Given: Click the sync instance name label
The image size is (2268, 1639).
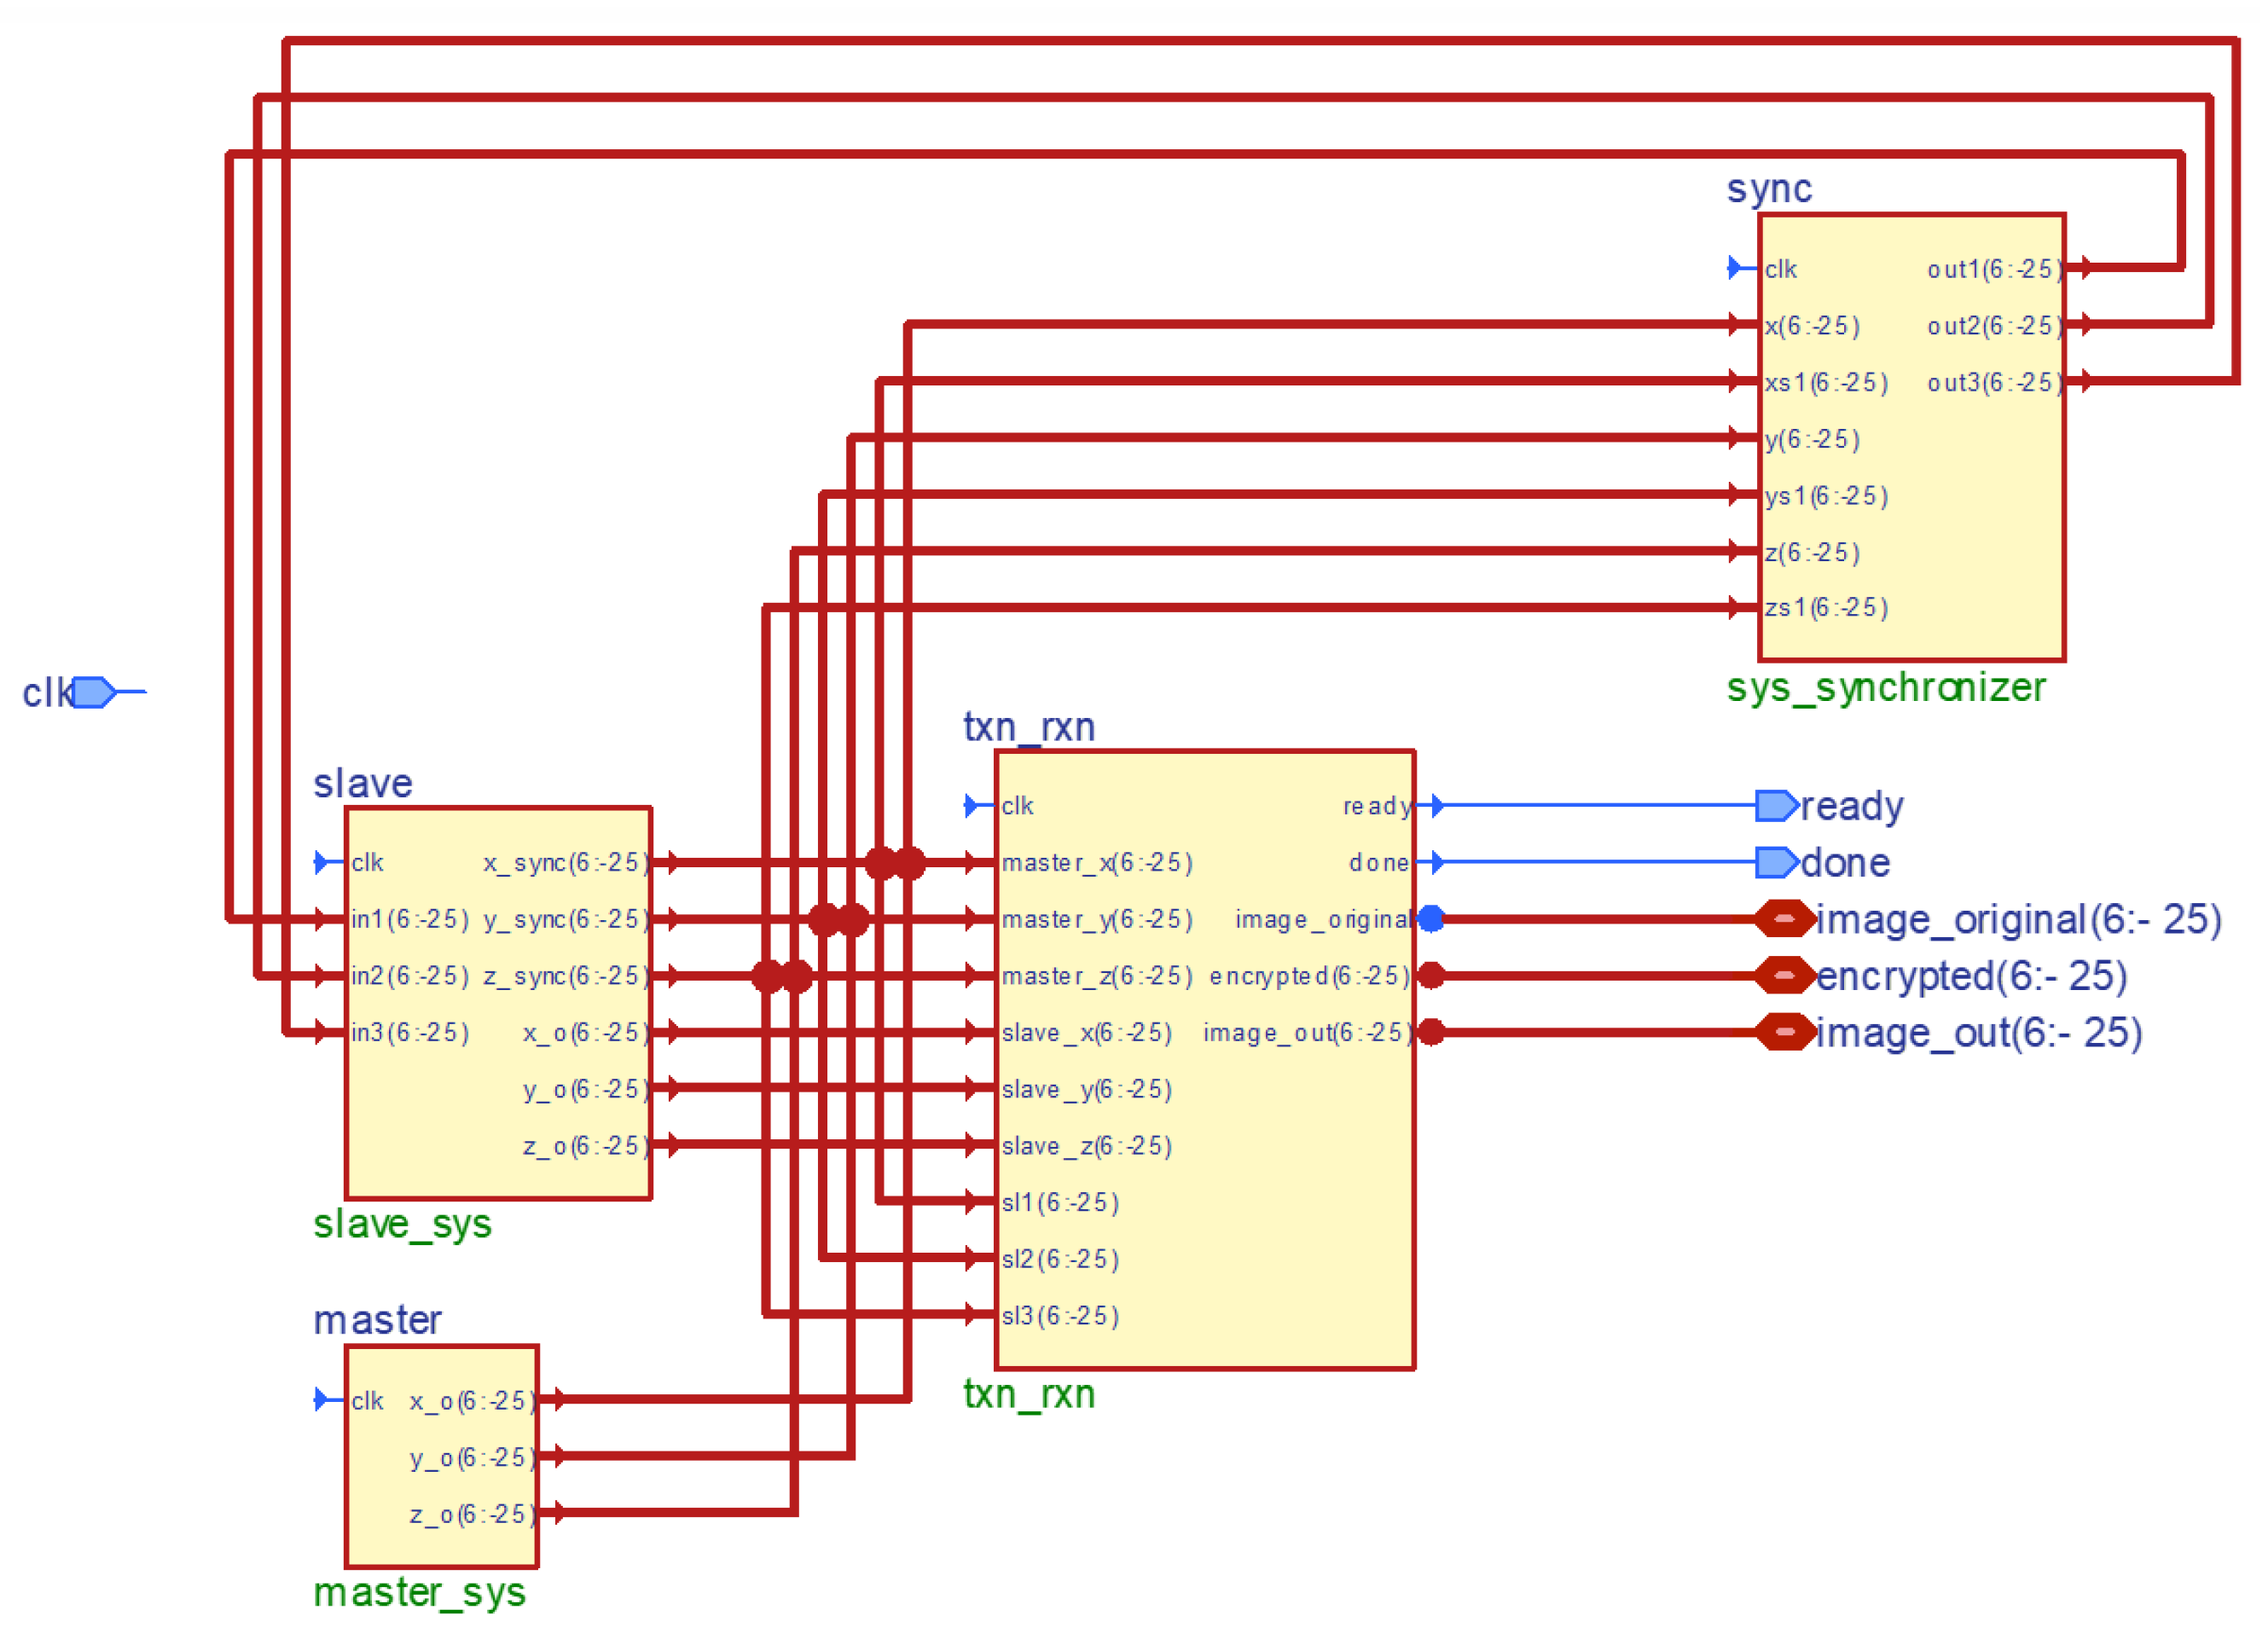Looking at the screenshot, I should pyautogui.click(x=1769, y=189).
